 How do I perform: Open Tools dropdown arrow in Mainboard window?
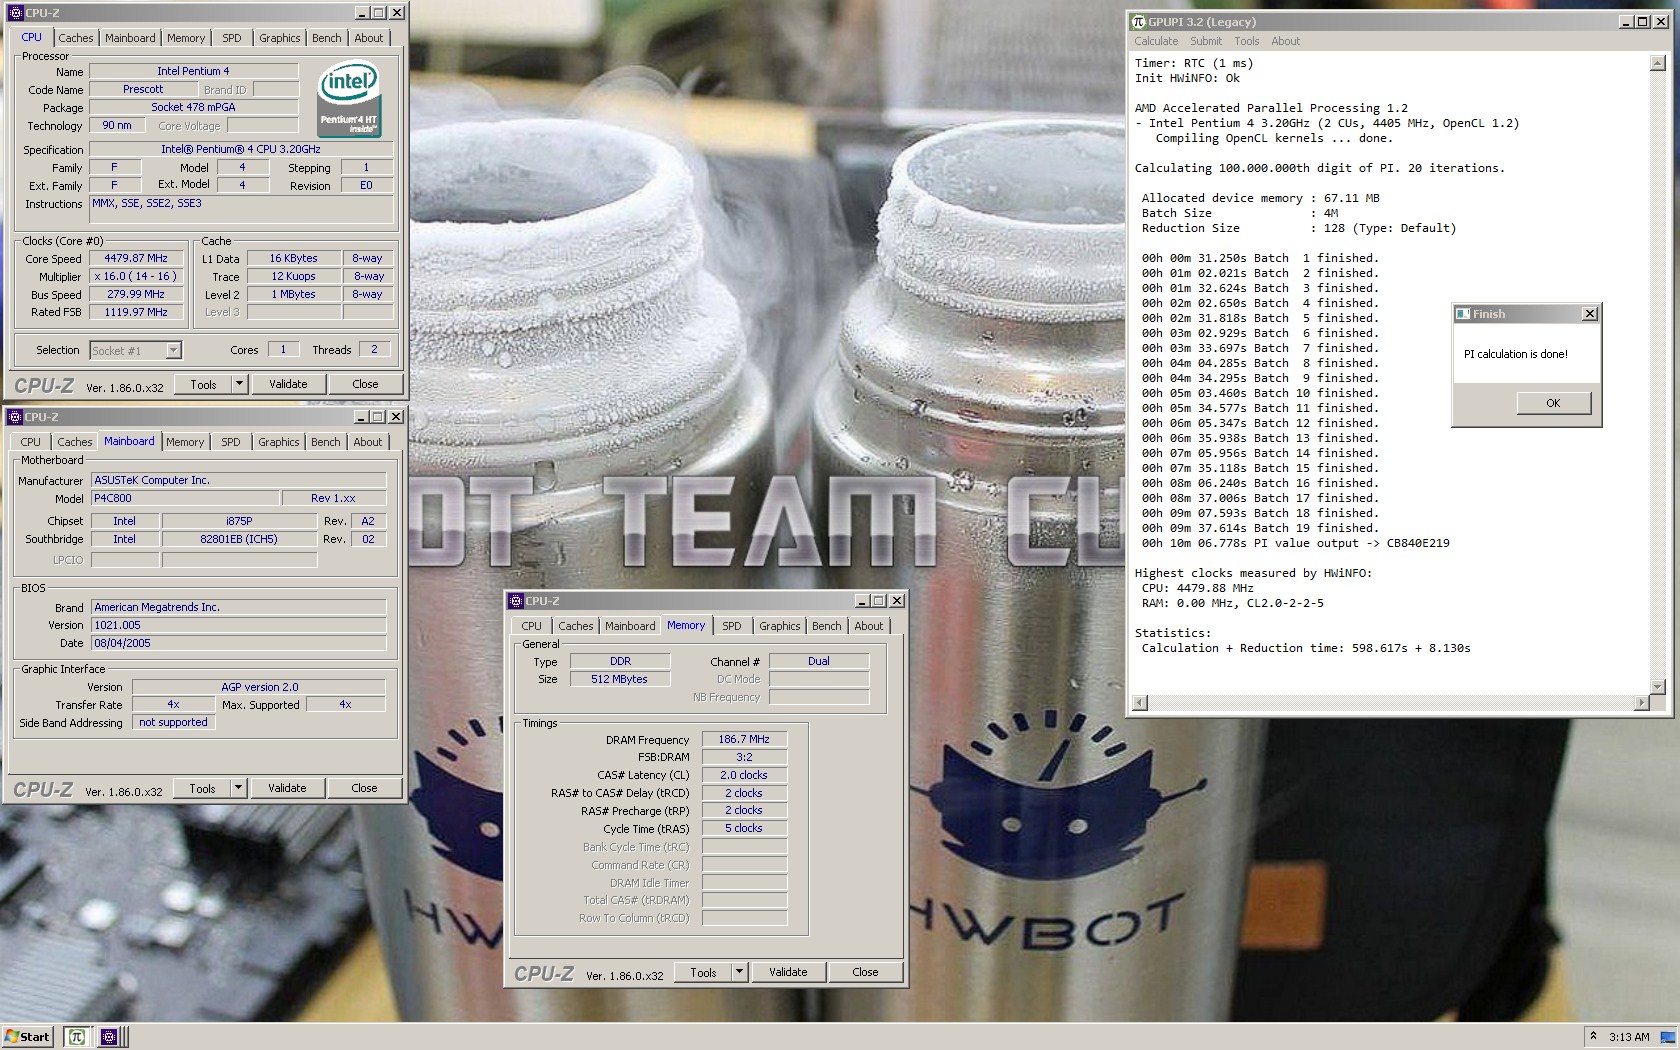point(238,788)
